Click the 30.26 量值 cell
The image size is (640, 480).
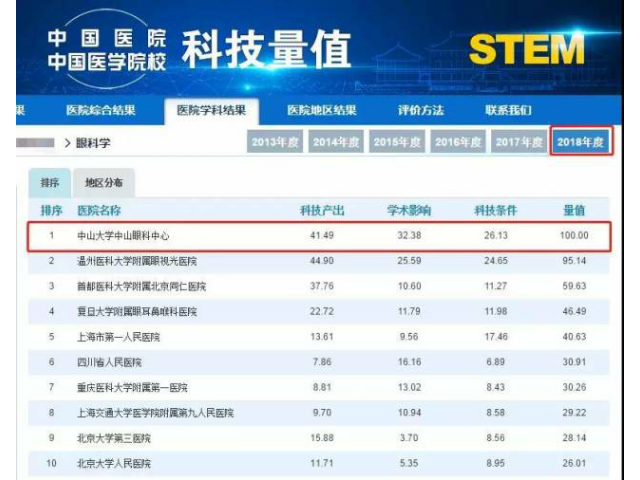(574, 387)
